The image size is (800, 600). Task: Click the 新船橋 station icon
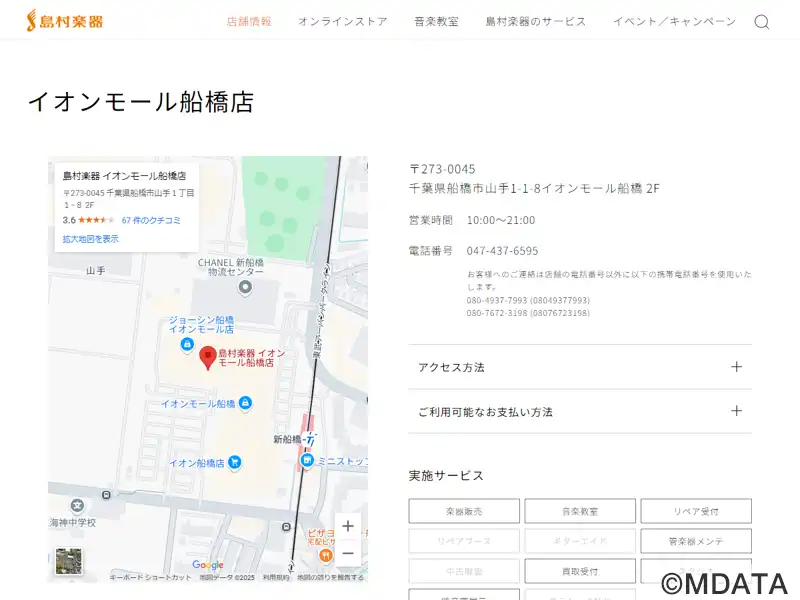[x=310, y=439]
